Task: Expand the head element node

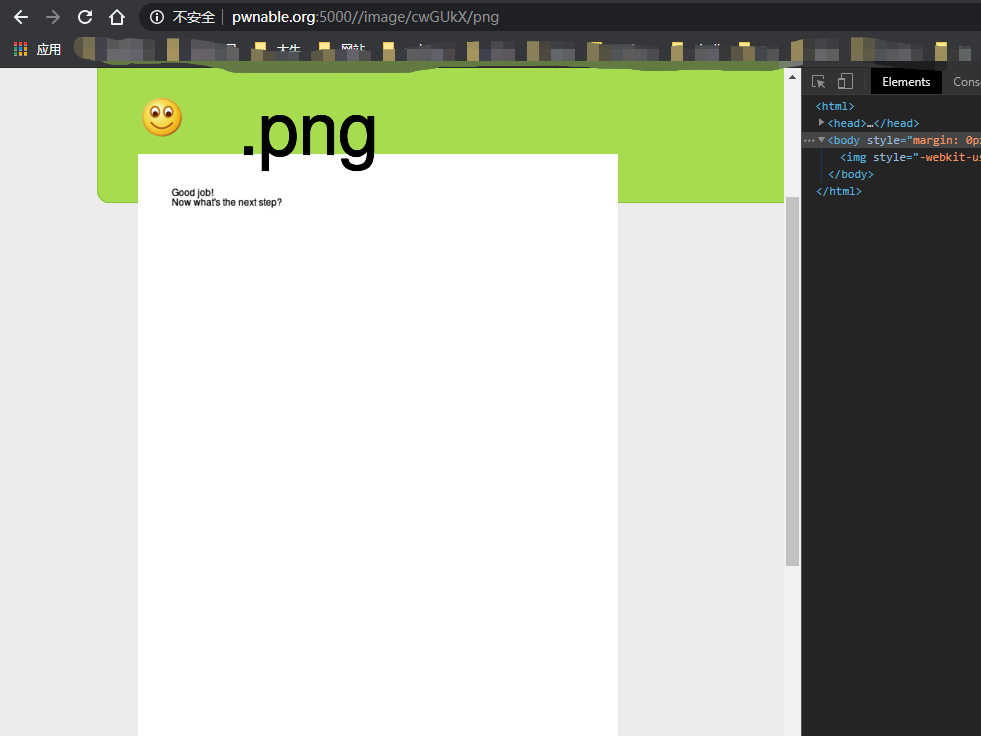Action: 822,123
